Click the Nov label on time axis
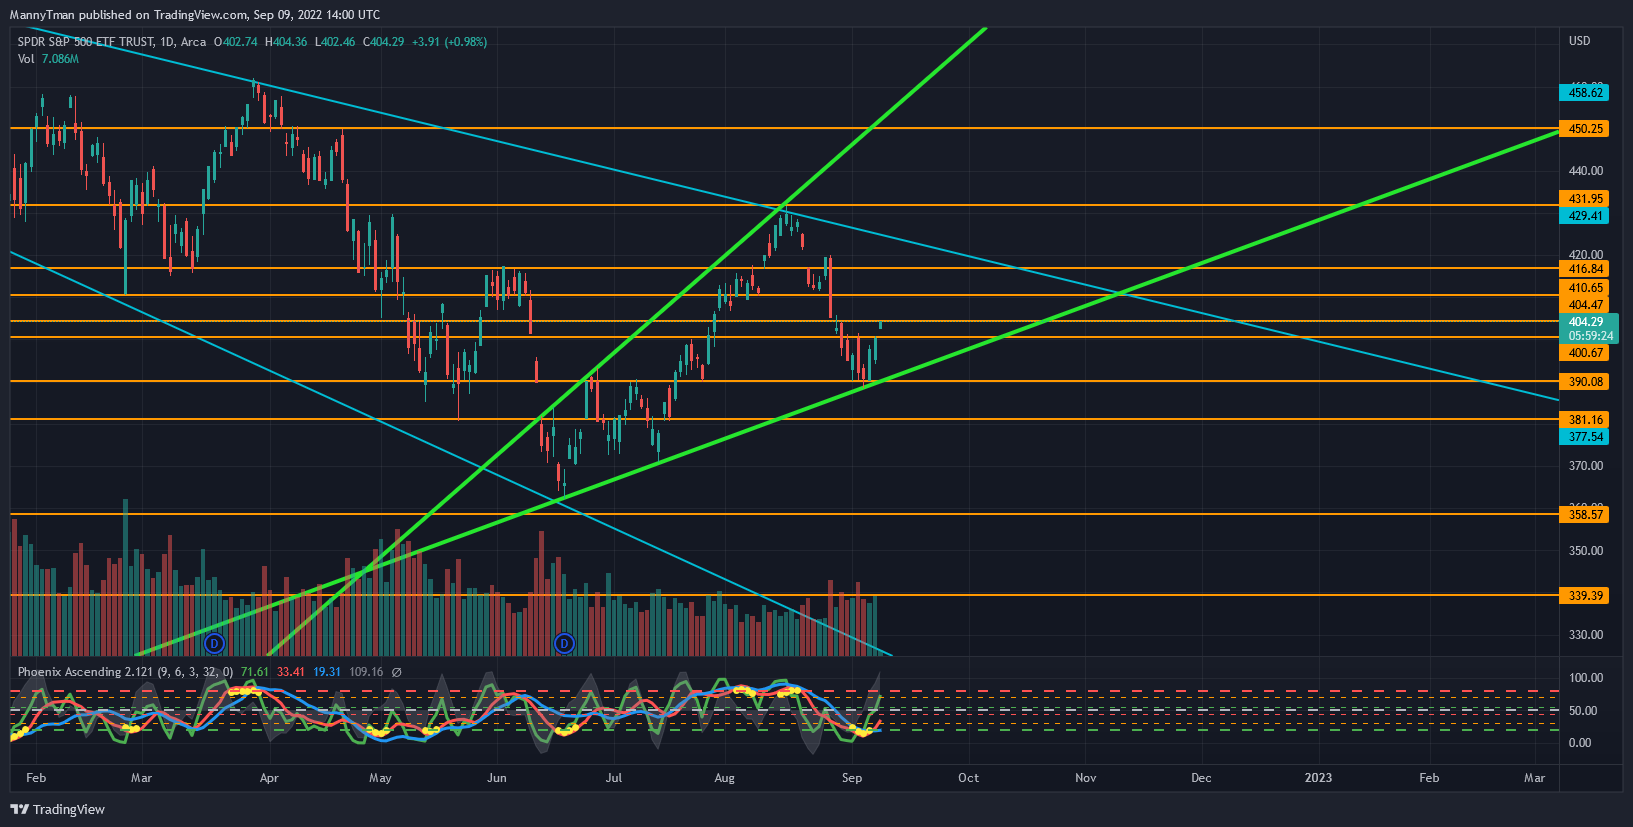Viewport: 1633px width, 827px height. [1086, 778]
